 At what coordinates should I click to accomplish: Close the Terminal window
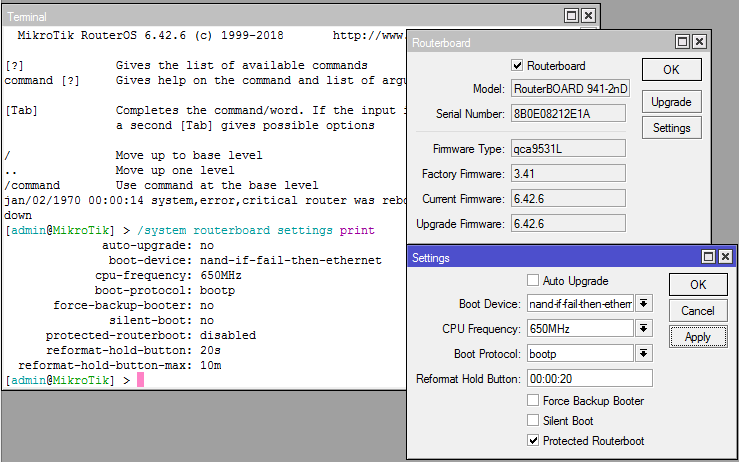click(x=588, y=16)
